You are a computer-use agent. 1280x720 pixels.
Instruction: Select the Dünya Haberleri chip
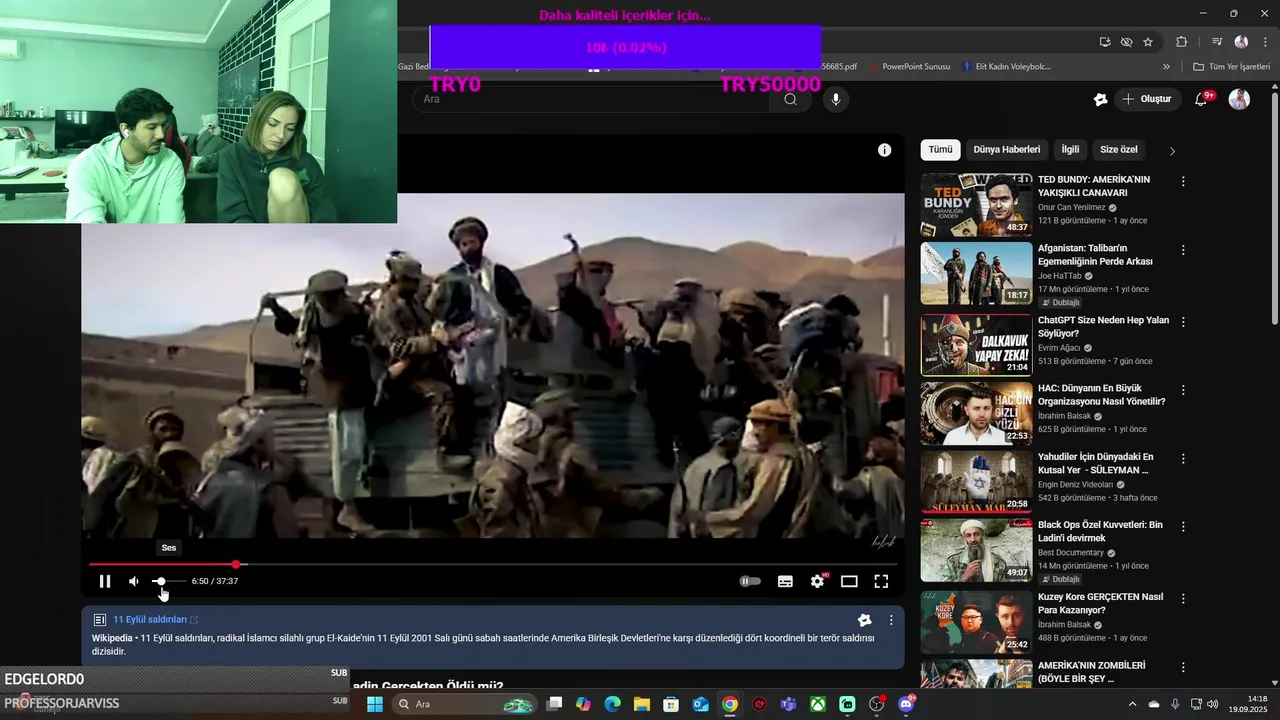tap(1007, 150)
